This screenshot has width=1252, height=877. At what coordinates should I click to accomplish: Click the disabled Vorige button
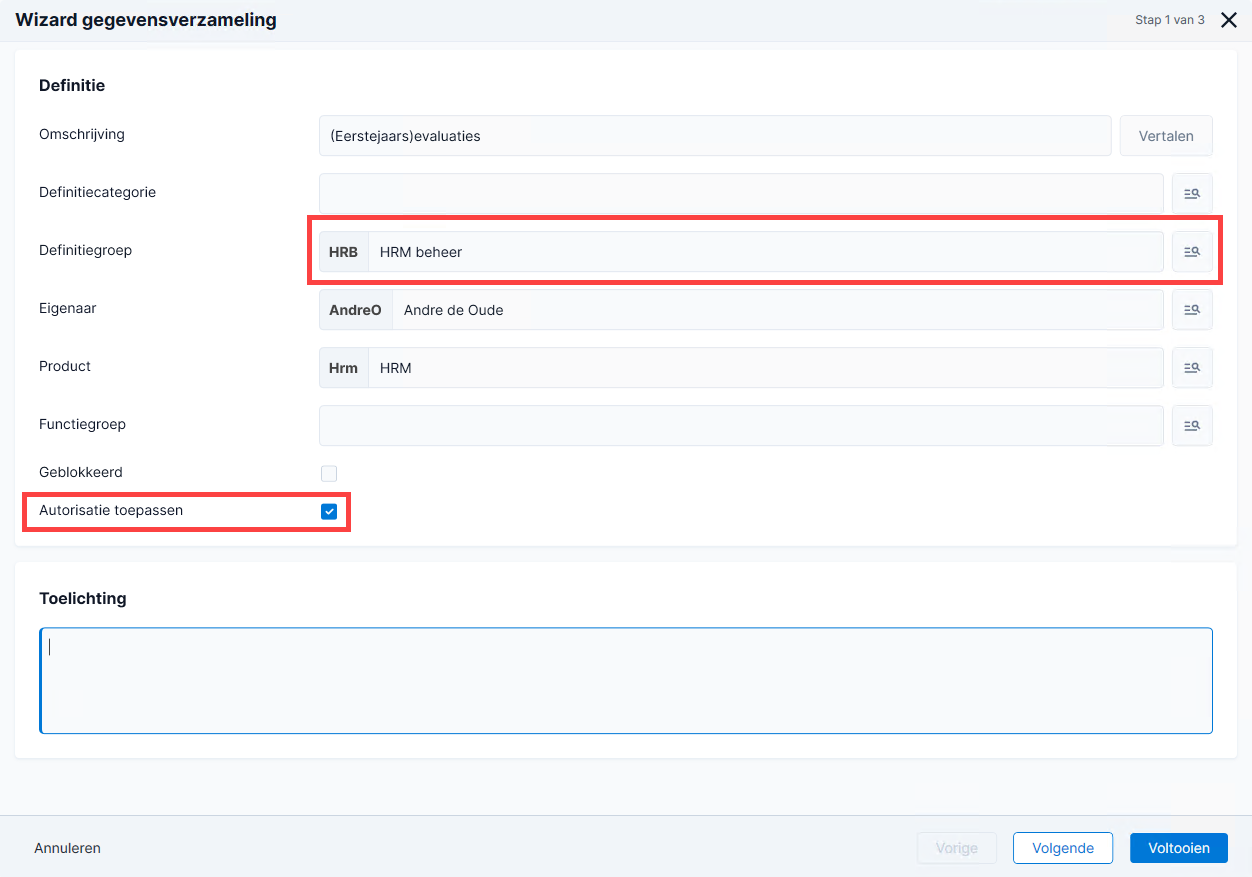click(957, 848)
